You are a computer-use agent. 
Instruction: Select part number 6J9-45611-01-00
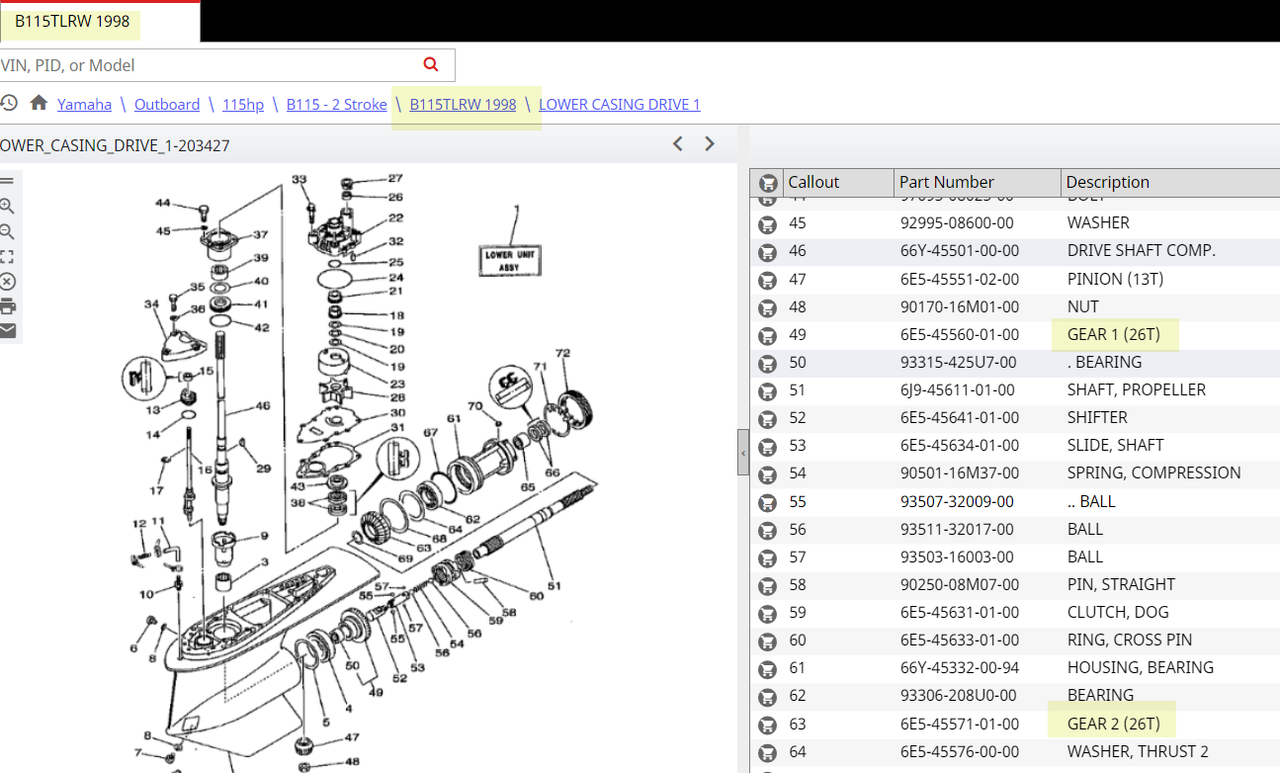point(957,390)
